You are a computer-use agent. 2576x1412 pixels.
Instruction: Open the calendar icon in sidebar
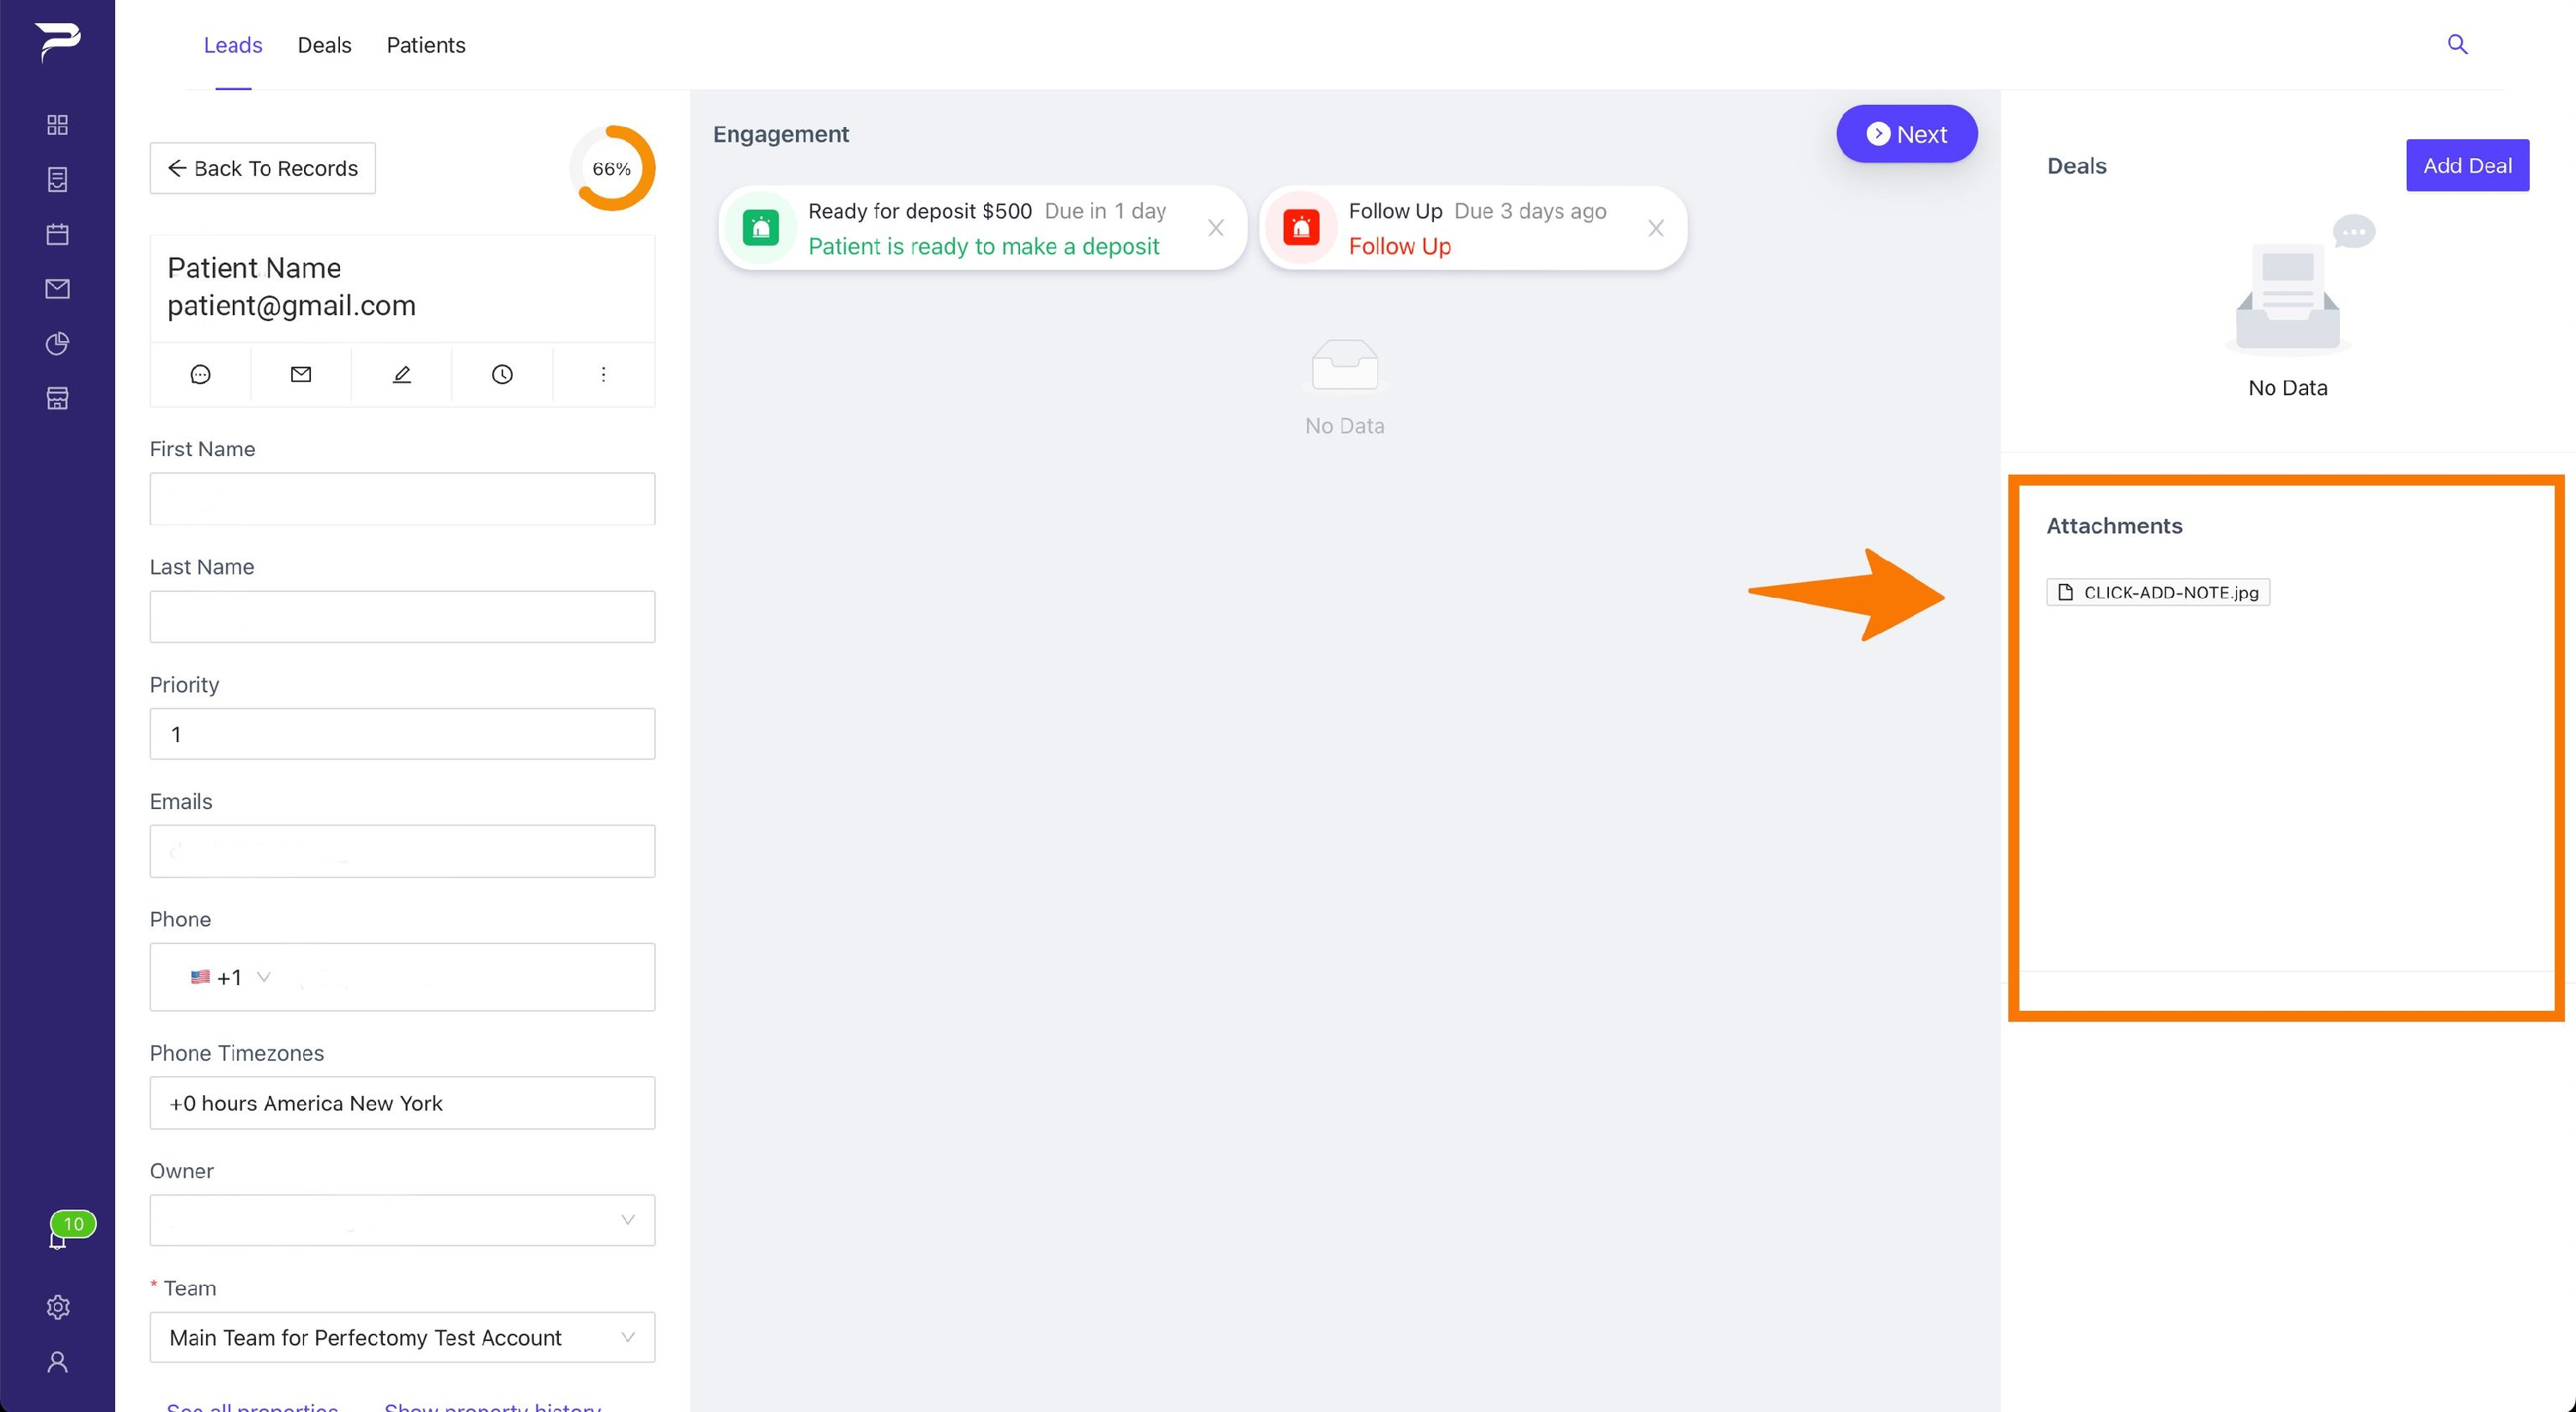click(x=57, y=234)
